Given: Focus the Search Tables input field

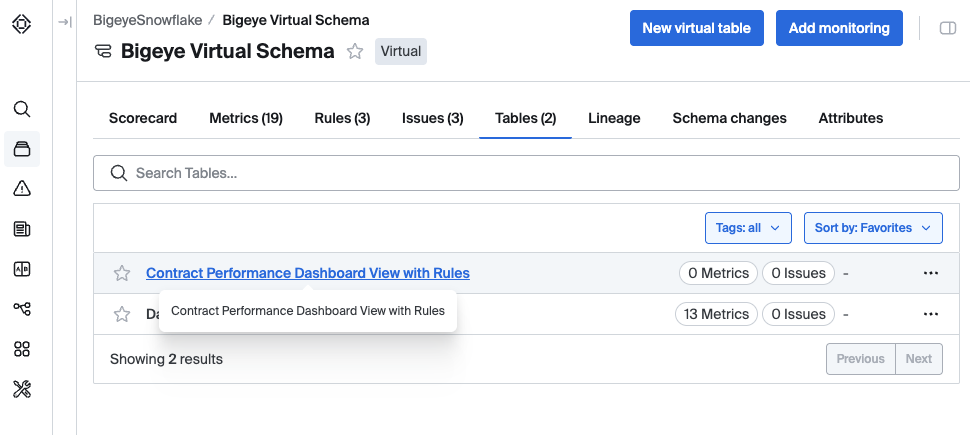Looking at the screenshot, I should (526, 173).
